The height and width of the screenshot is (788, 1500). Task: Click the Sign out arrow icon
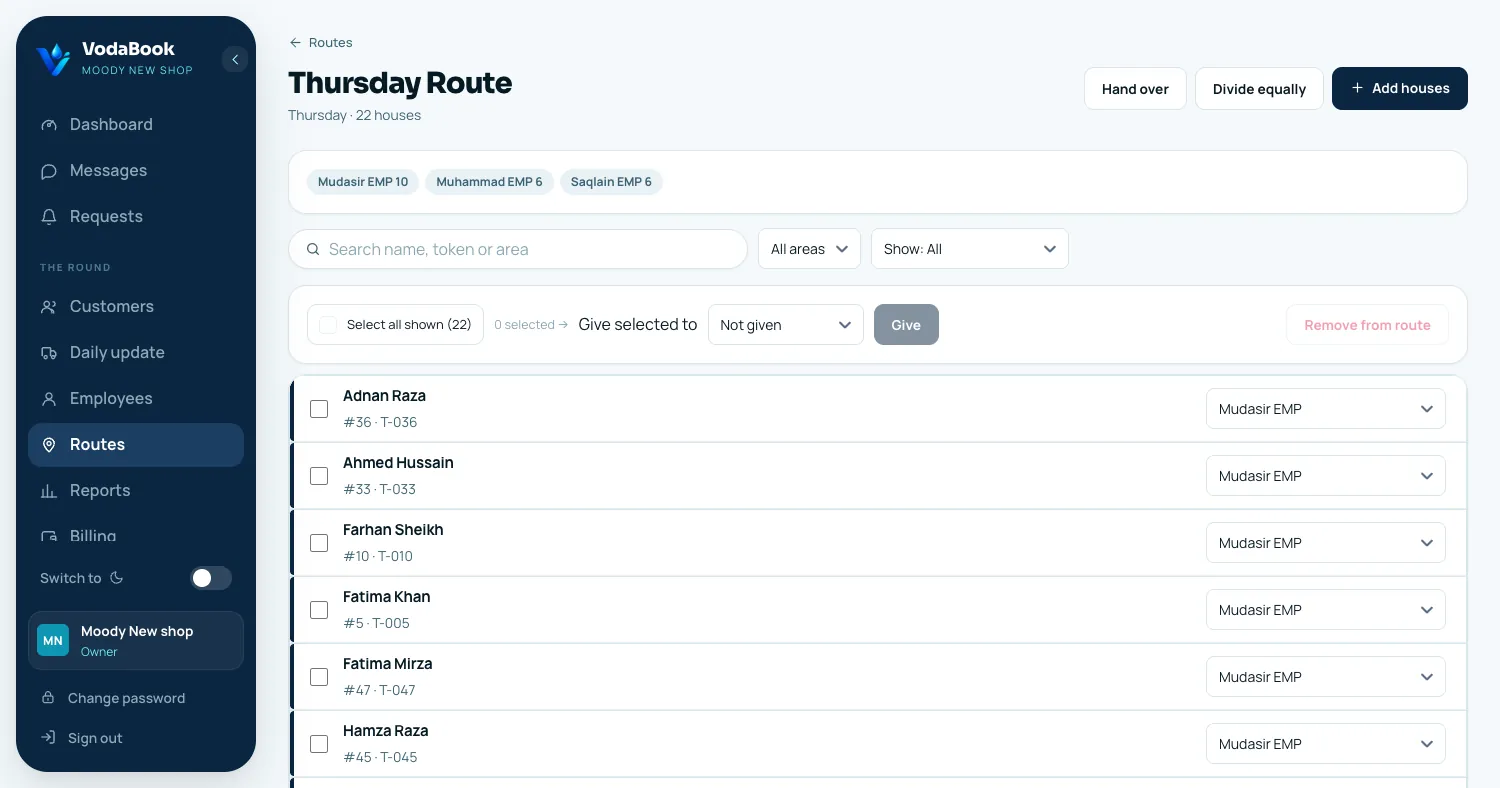click(47, 738)
